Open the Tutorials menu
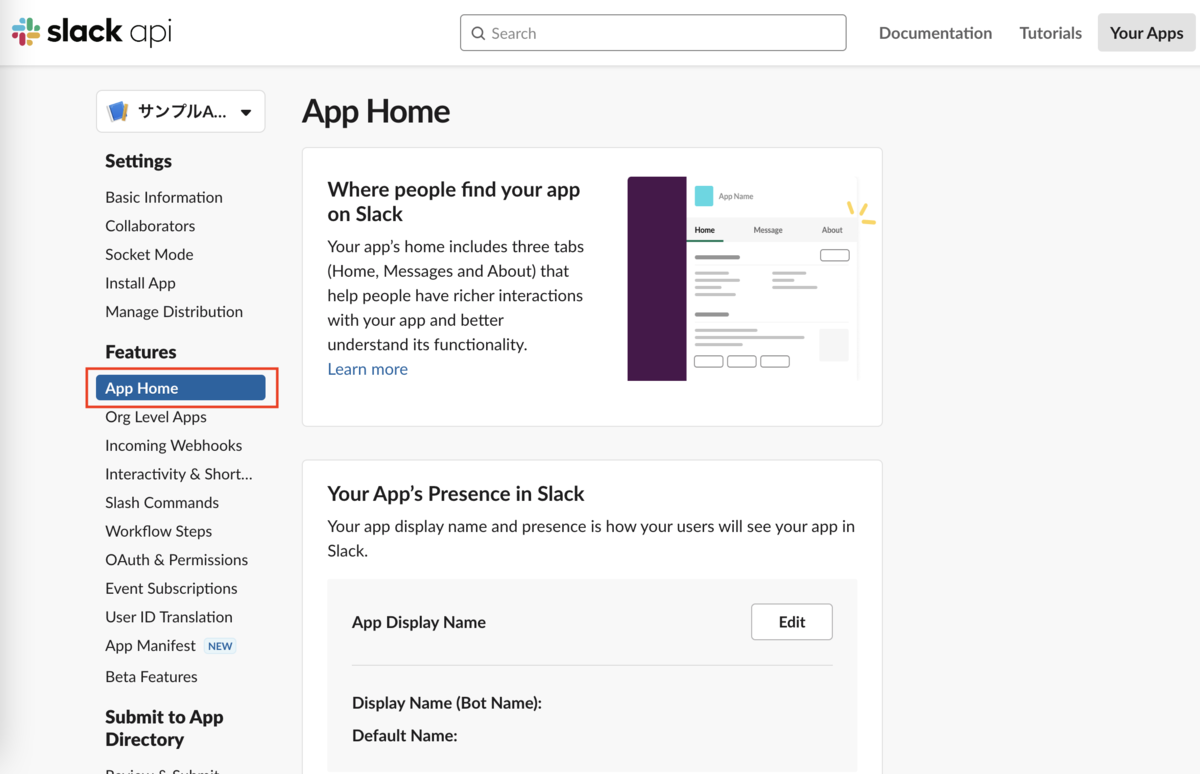 pos(1050,33)
